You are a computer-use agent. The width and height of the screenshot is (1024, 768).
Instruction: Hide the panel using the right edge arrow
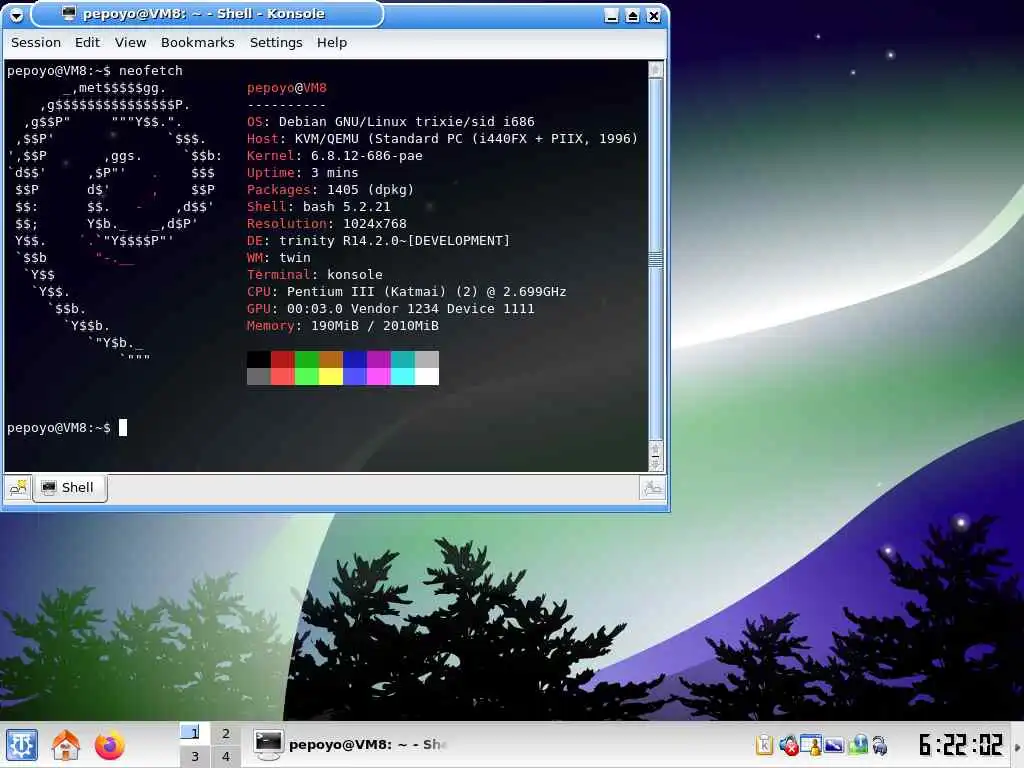[x=1017, y=747]
